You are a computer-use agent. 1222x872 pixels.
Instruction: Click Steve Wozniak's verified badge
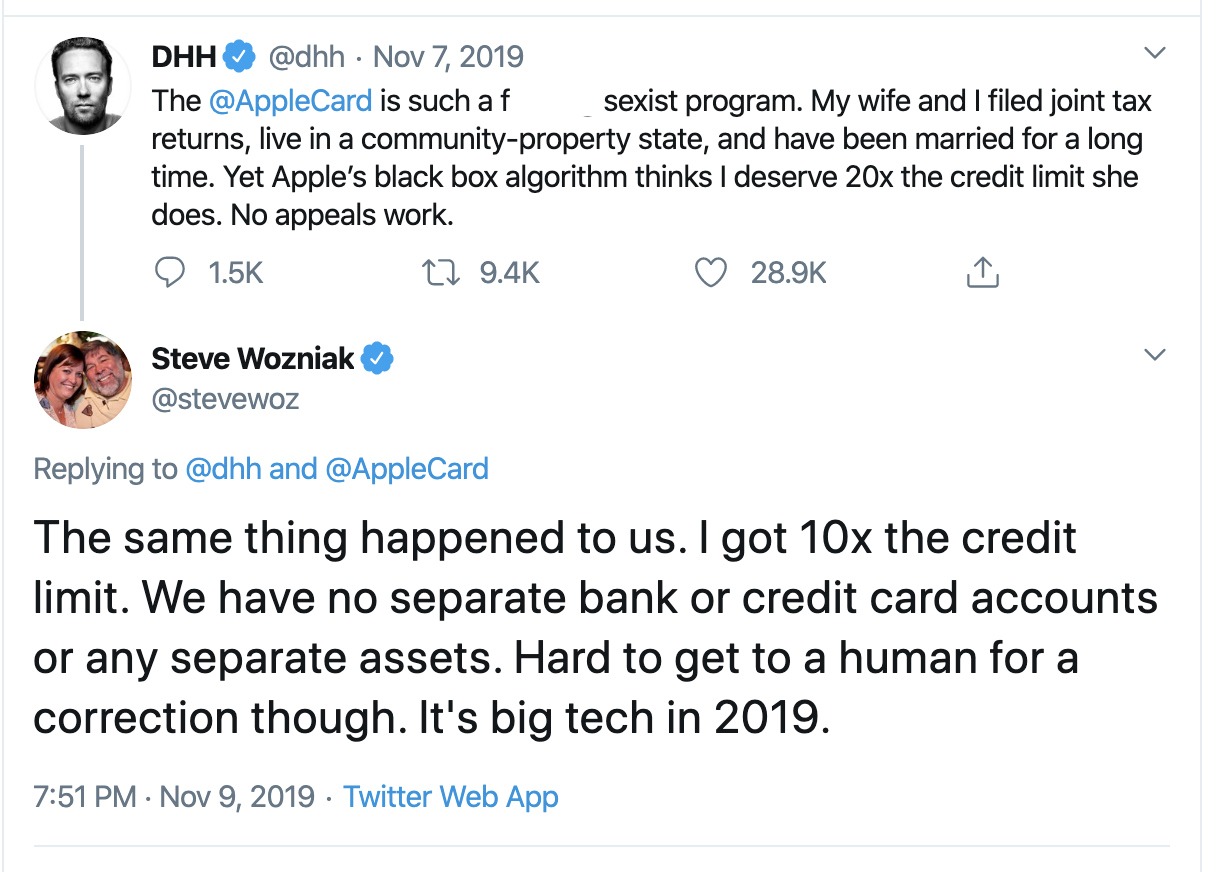(x=377, y=358)
